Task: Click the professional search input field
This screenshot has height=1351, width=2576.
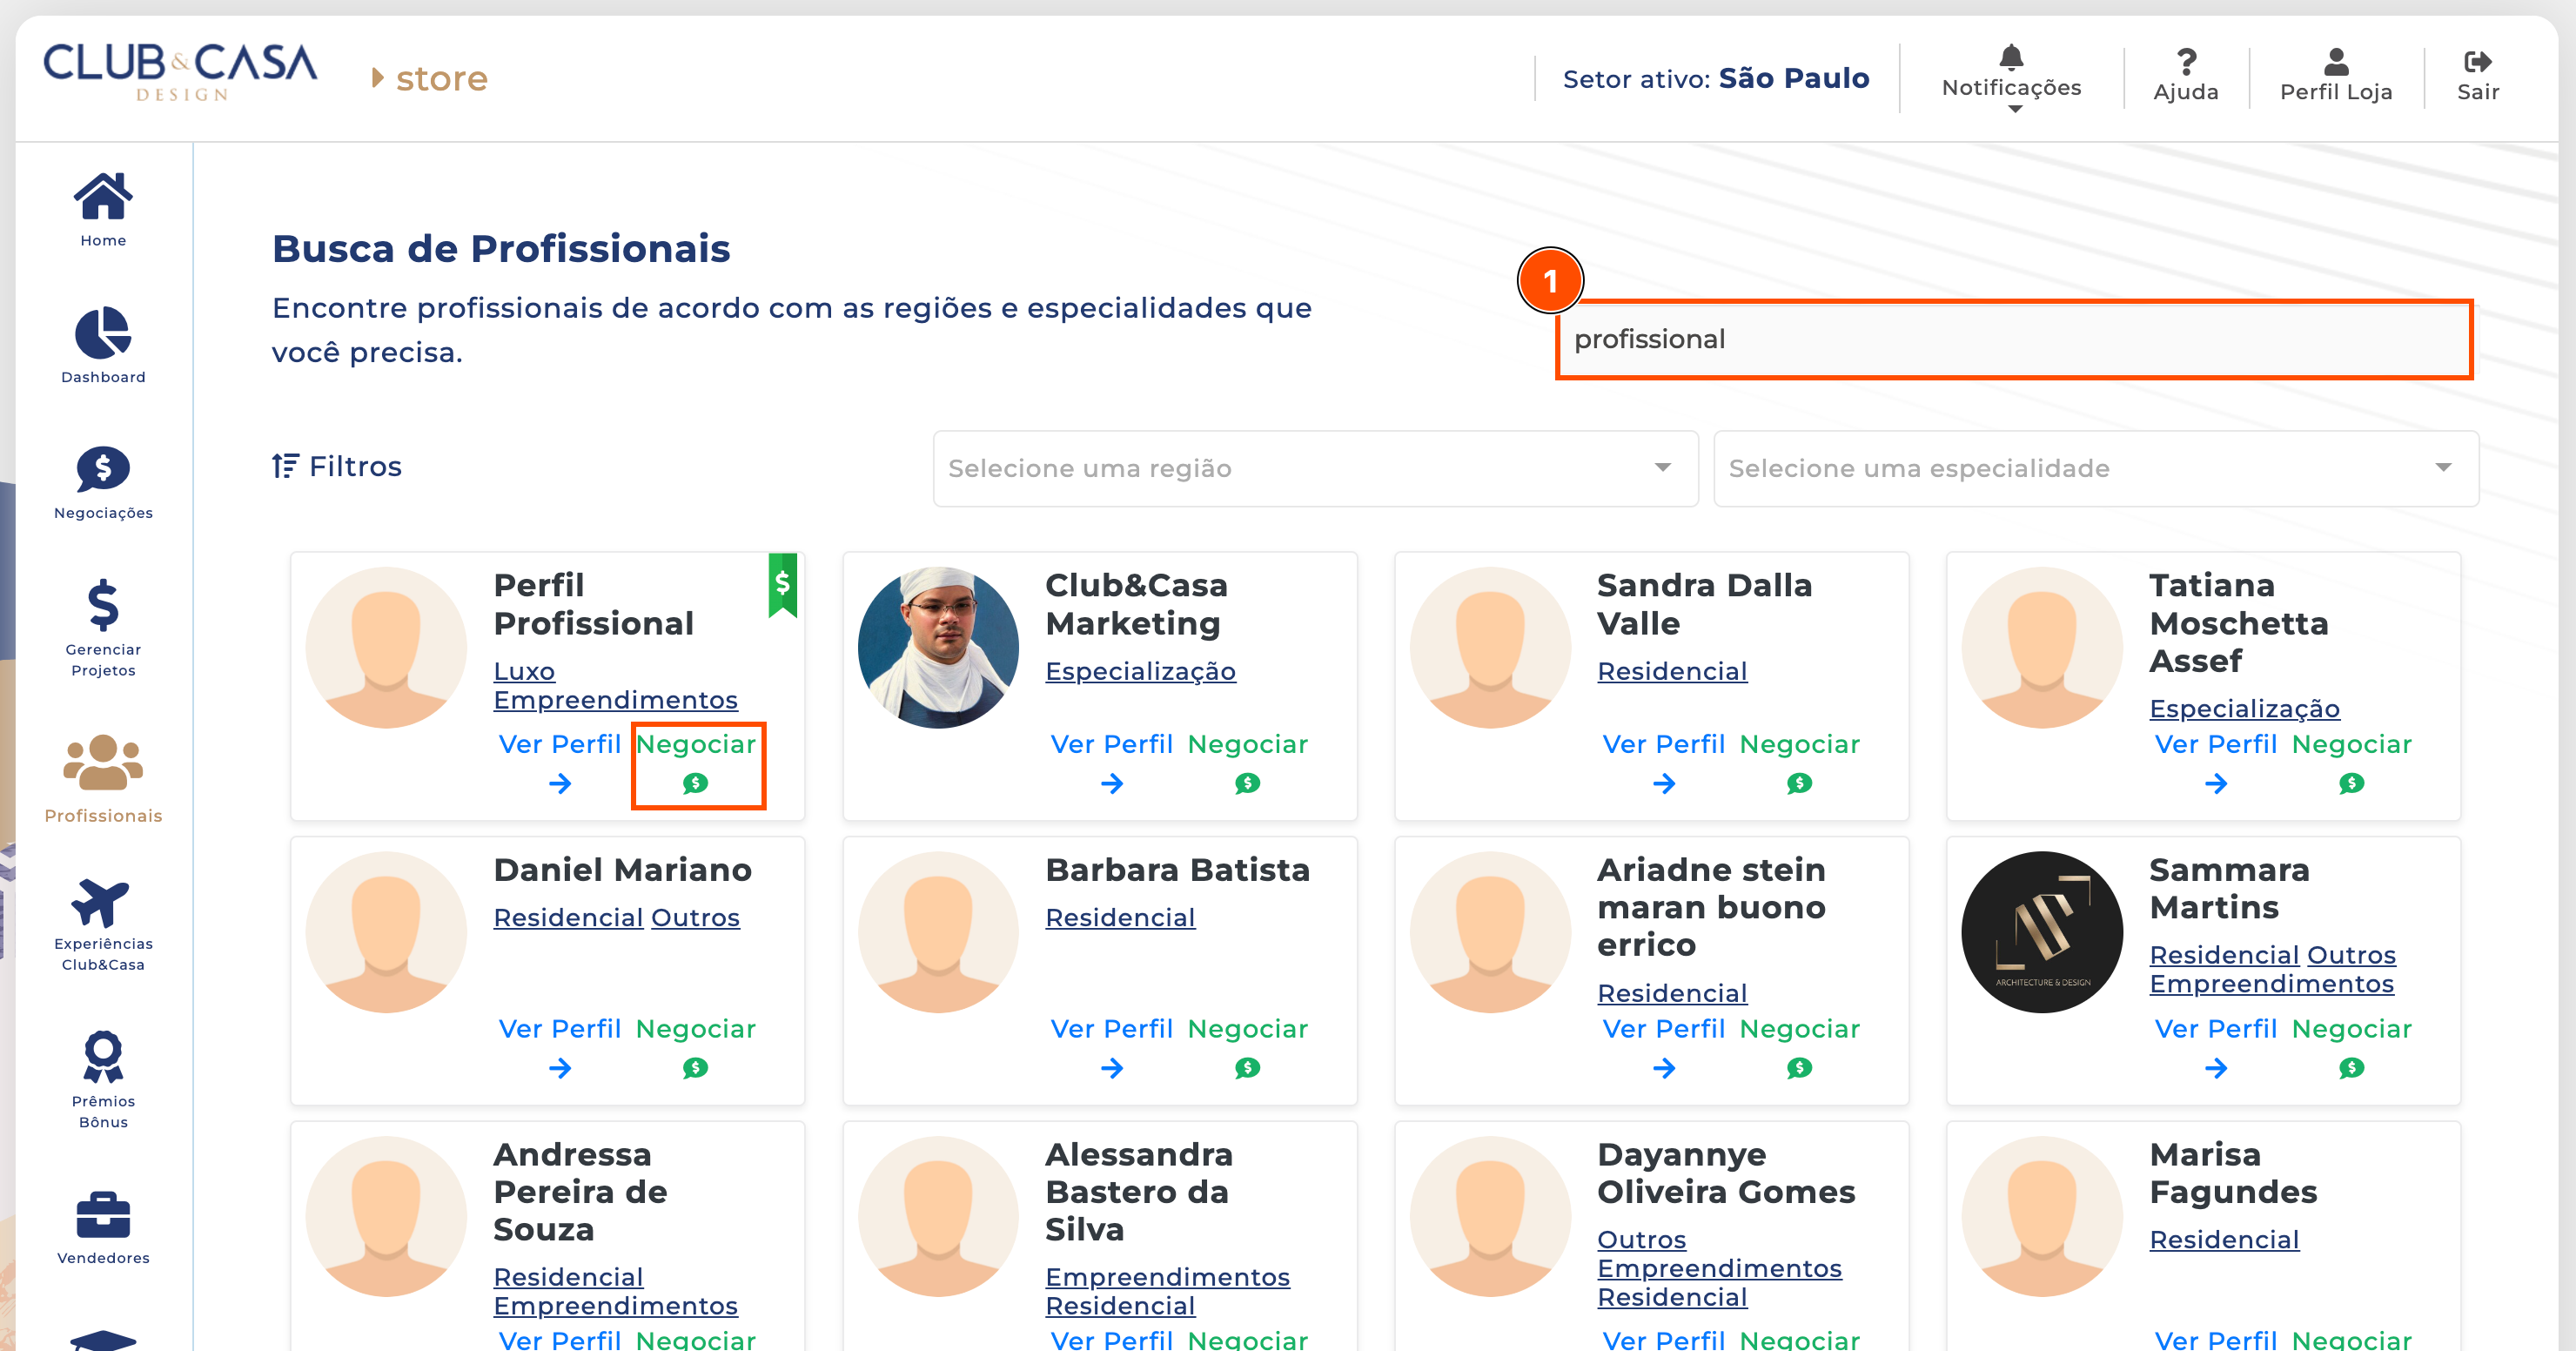Action: [2014, 339]
